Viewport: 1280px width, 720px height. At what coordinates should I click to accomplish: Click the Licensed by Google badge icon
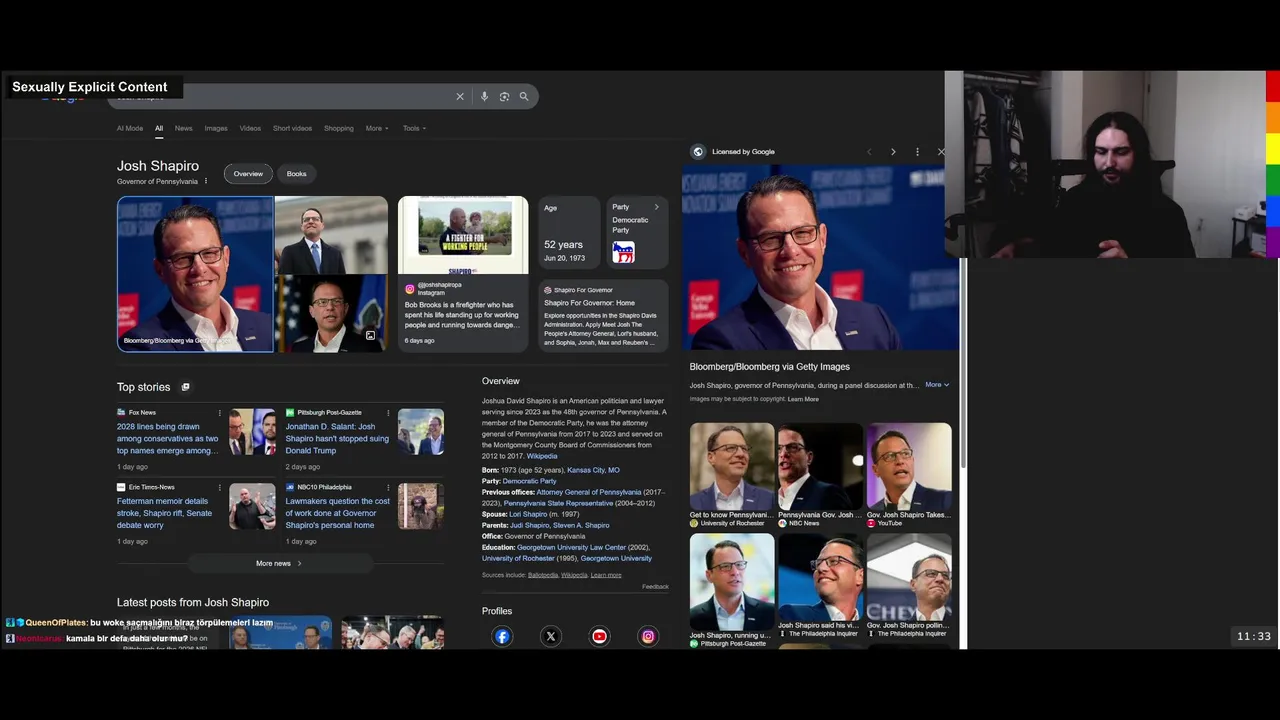[698, 152]
